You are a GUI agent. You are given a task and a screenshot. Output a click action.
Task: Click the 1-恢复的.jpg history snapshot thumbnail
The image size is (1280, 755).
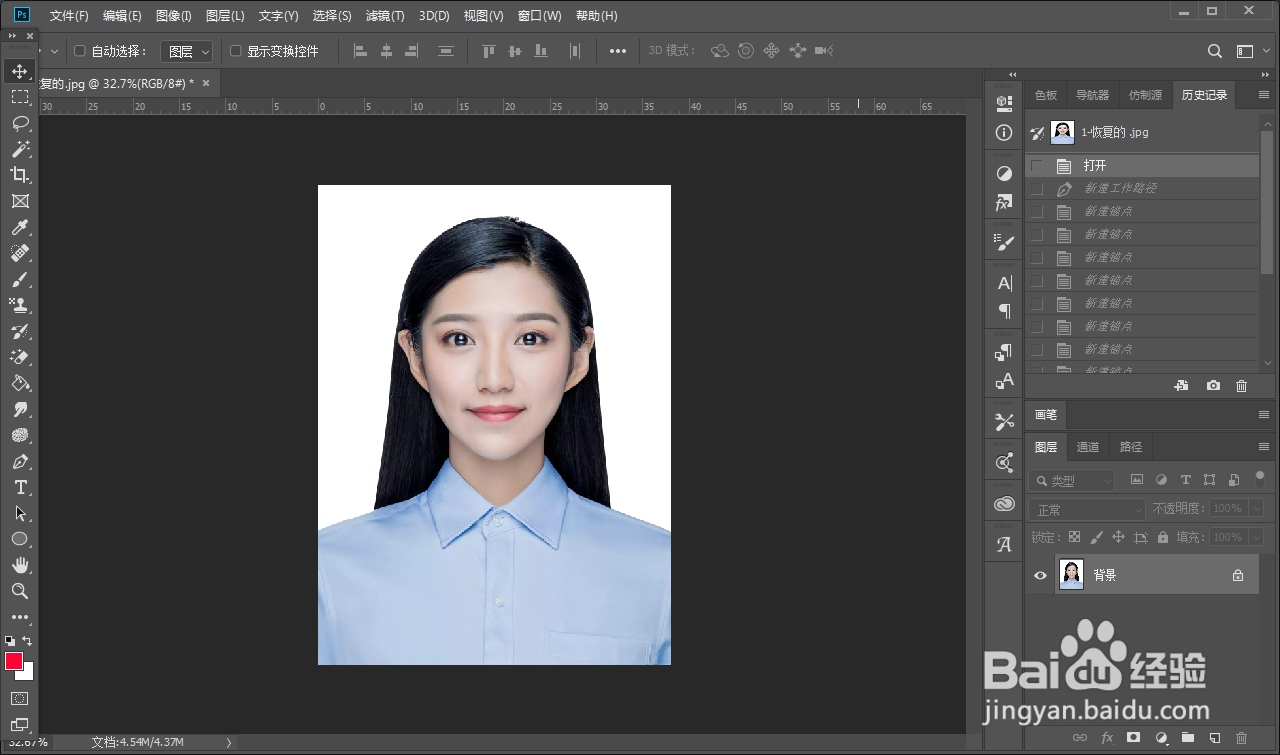click(x=1062, y=132)
